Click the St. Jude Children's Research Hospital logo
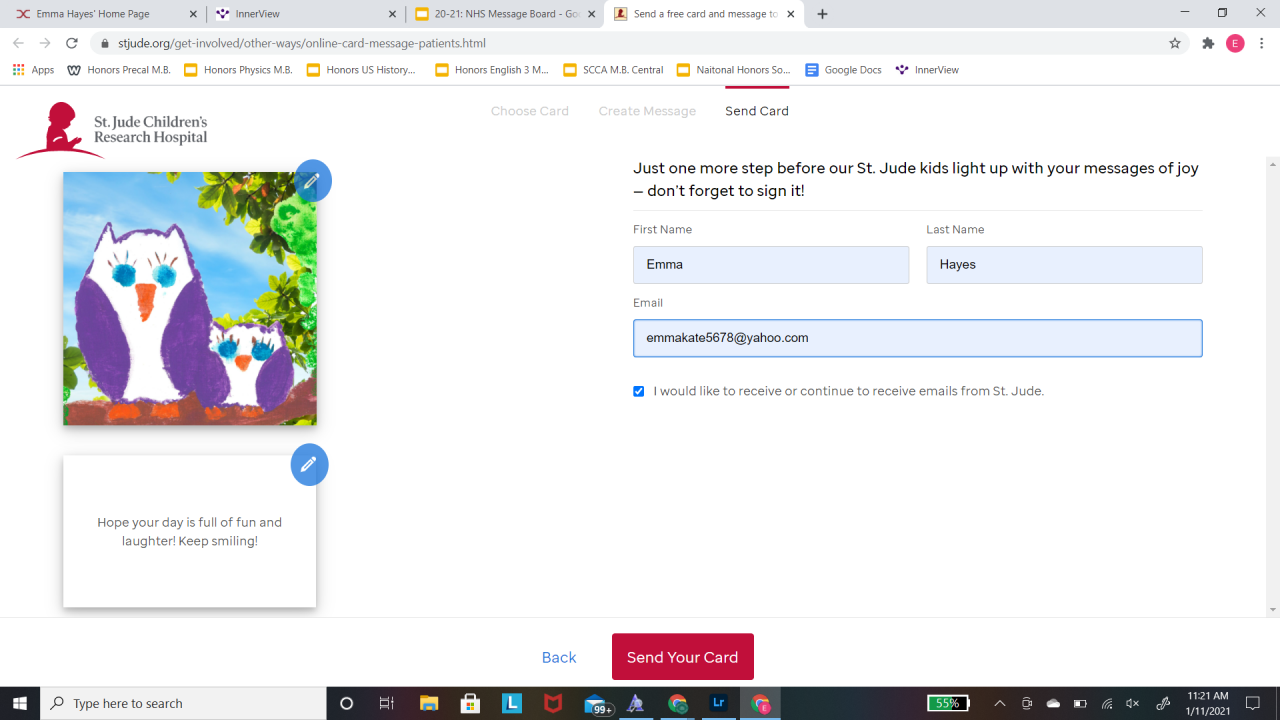The width and height of the screenshot is (1280, 720). pyautogui.click(x=112, y=130)
